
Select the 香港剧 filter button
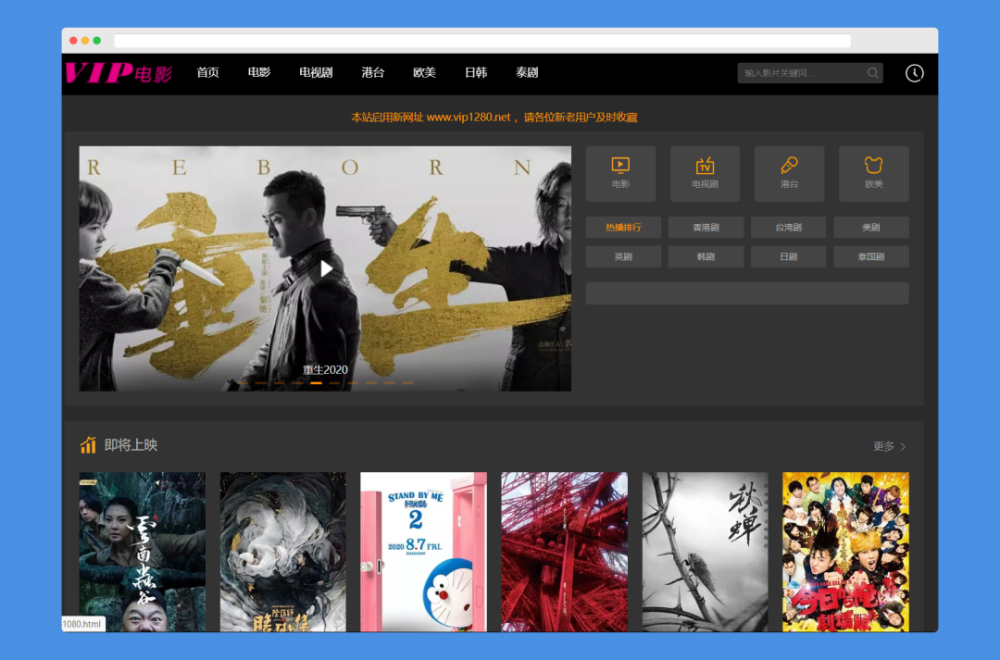tap(705, 227)
